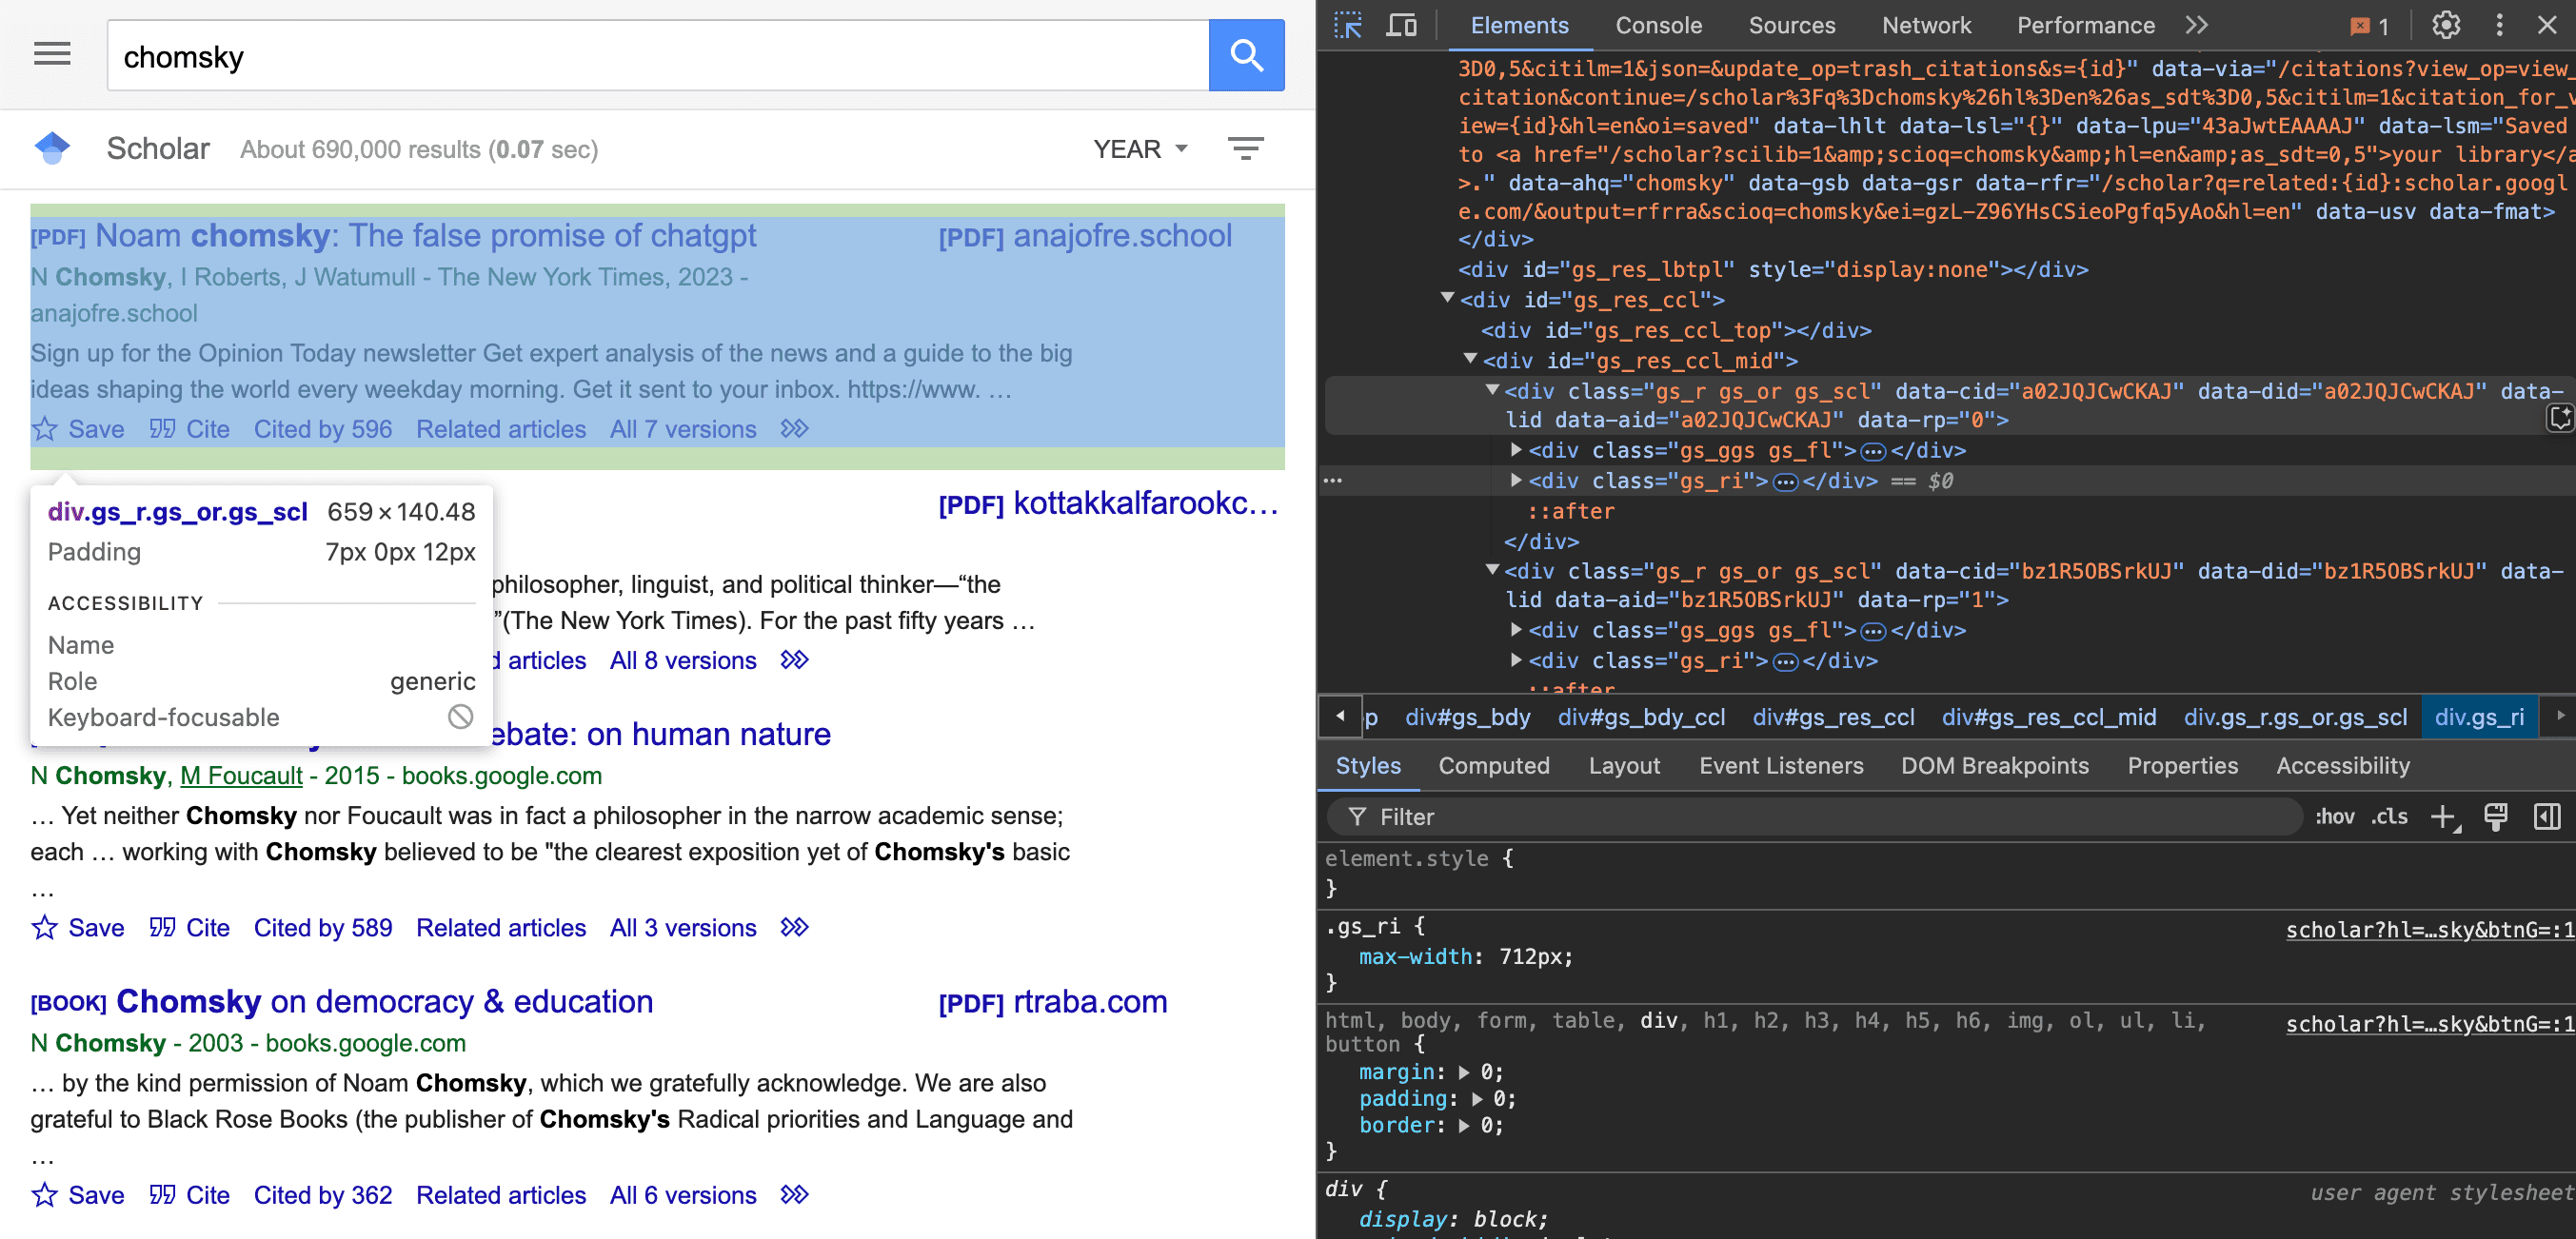Image resolution: width=2576 pixels, height=1239 pixels.
Task: Click Cite for Cited by 589 result
Action: [189, 928]
